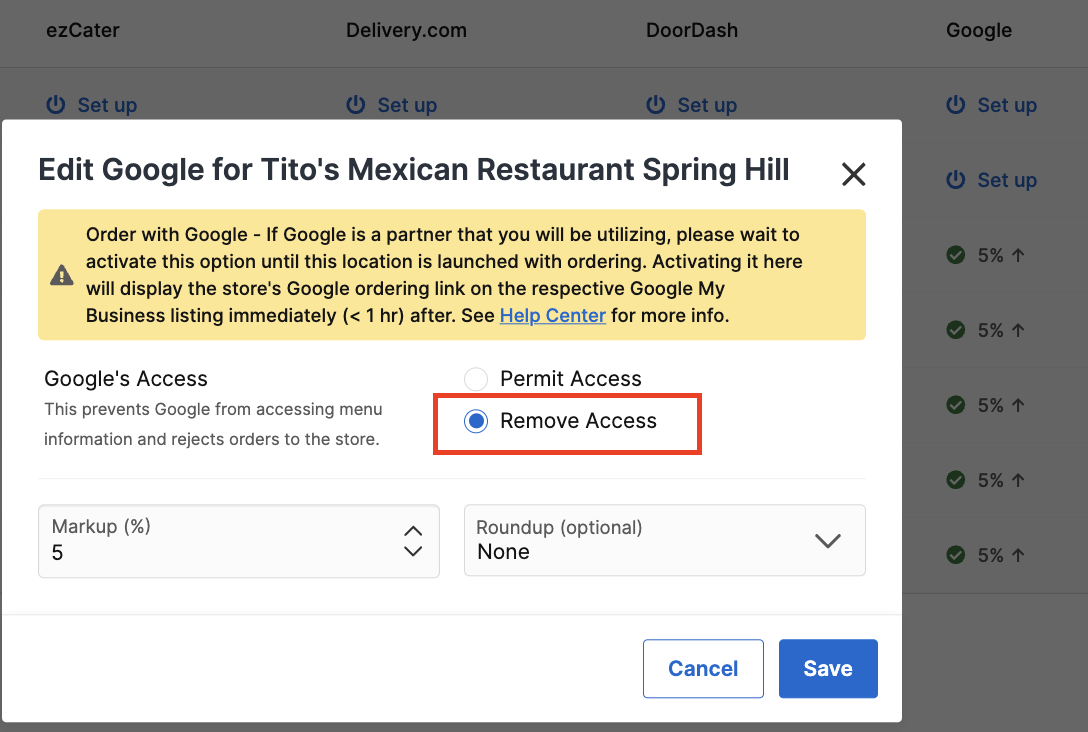Click the warning triangle icon in the yellow banner
The width and height of the screenshot is (1088, 732).
click(x=61, y=275)
